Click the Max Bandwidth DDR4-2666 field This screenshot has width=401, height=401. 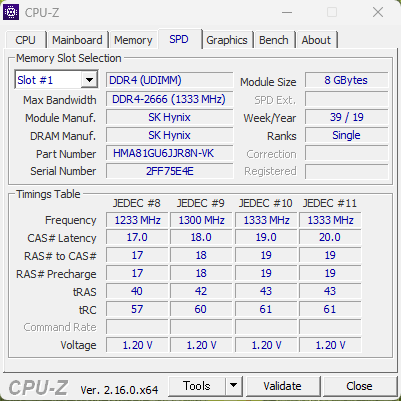click(169, 99)
